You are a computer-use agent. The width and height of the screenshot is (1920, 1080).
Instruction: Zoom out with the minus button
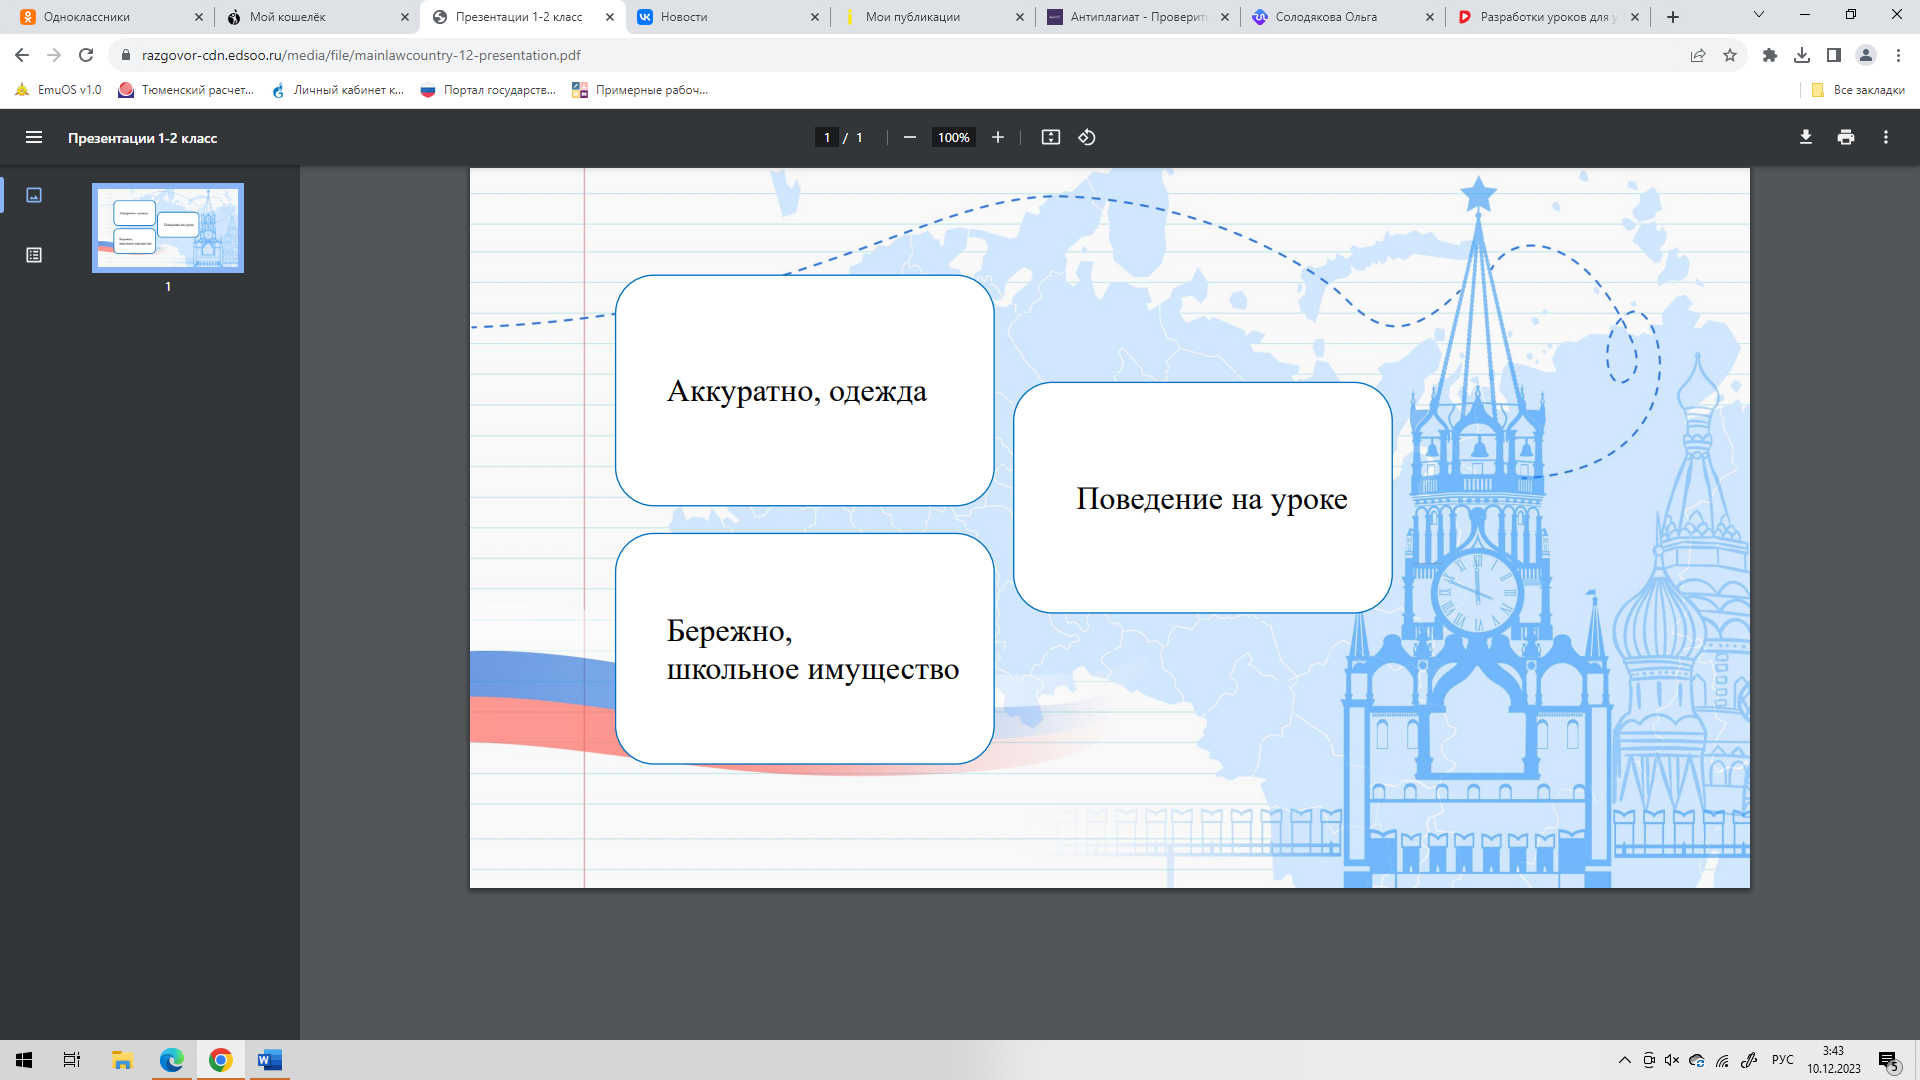point(910,138)
